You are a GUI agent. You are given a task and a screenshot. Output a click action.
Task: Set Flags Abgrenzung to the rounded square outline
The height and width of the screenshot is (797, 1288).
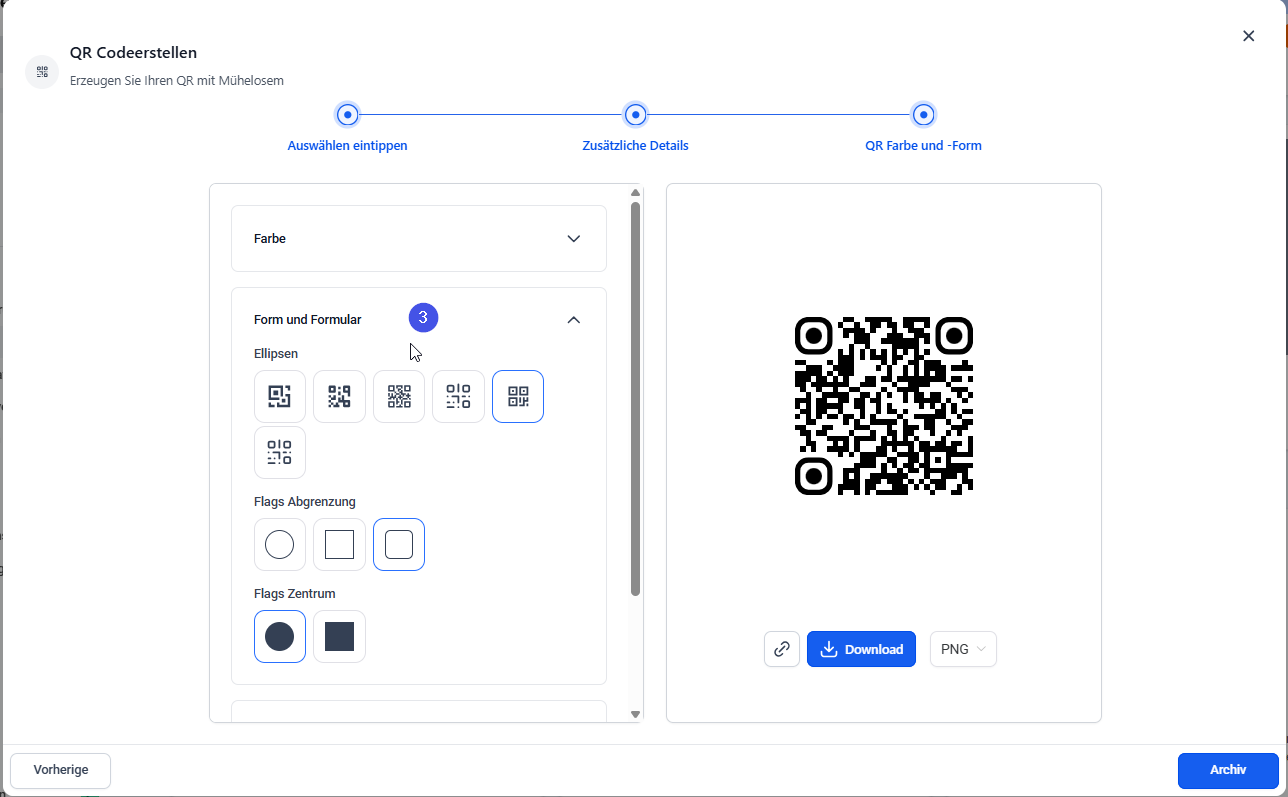[x=399, y=545]
